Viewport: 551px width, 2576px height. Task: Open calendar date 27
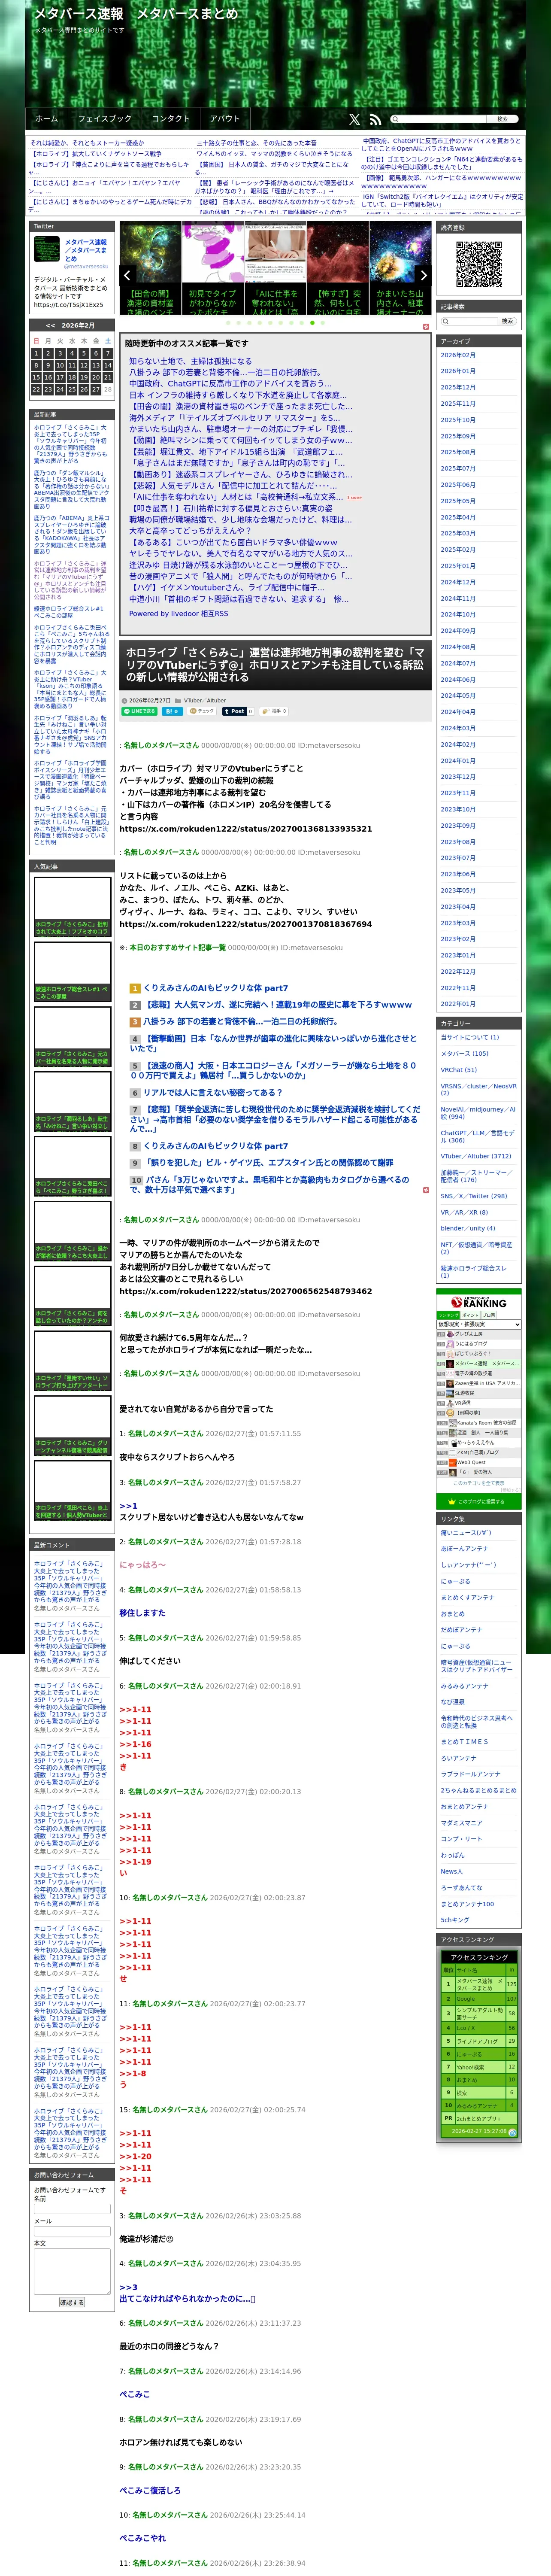pyautogui.click(x=96, y=390)
